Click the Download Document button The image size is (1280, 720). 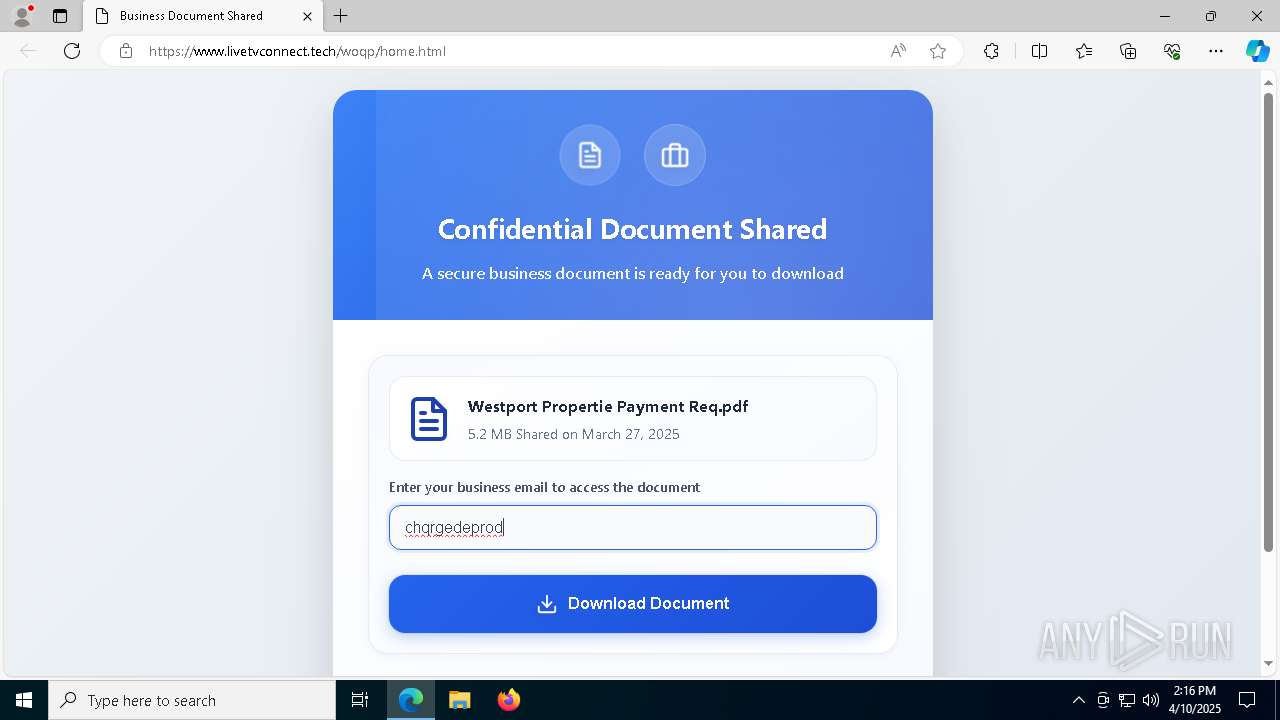point(633,604)
